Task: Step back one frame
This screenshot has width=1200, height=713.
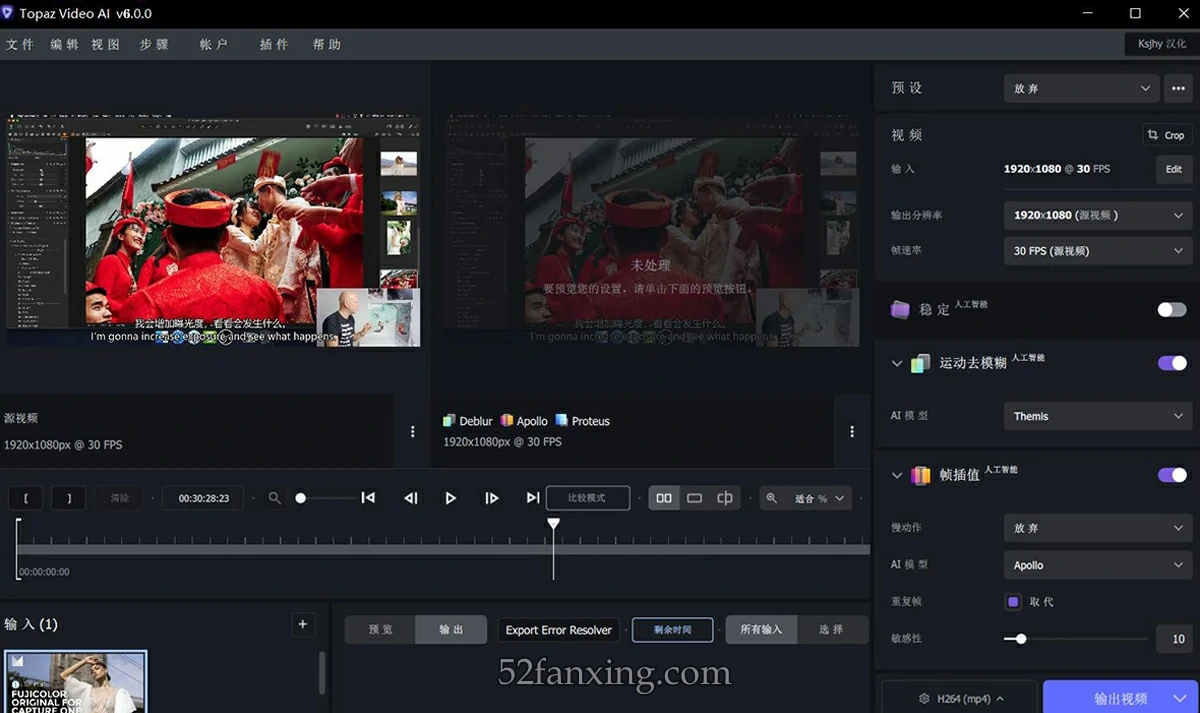Action: tap(410, 498)
